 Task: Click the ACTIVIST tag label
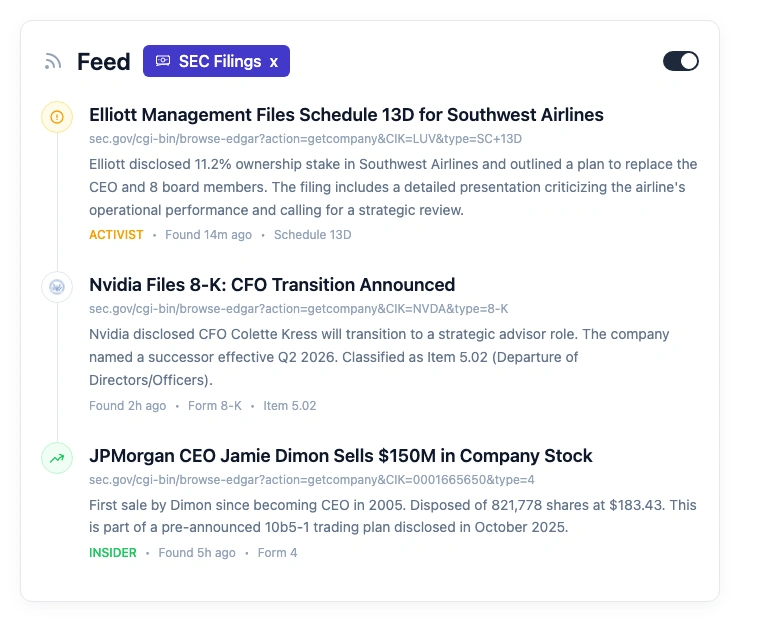point(116,235)
